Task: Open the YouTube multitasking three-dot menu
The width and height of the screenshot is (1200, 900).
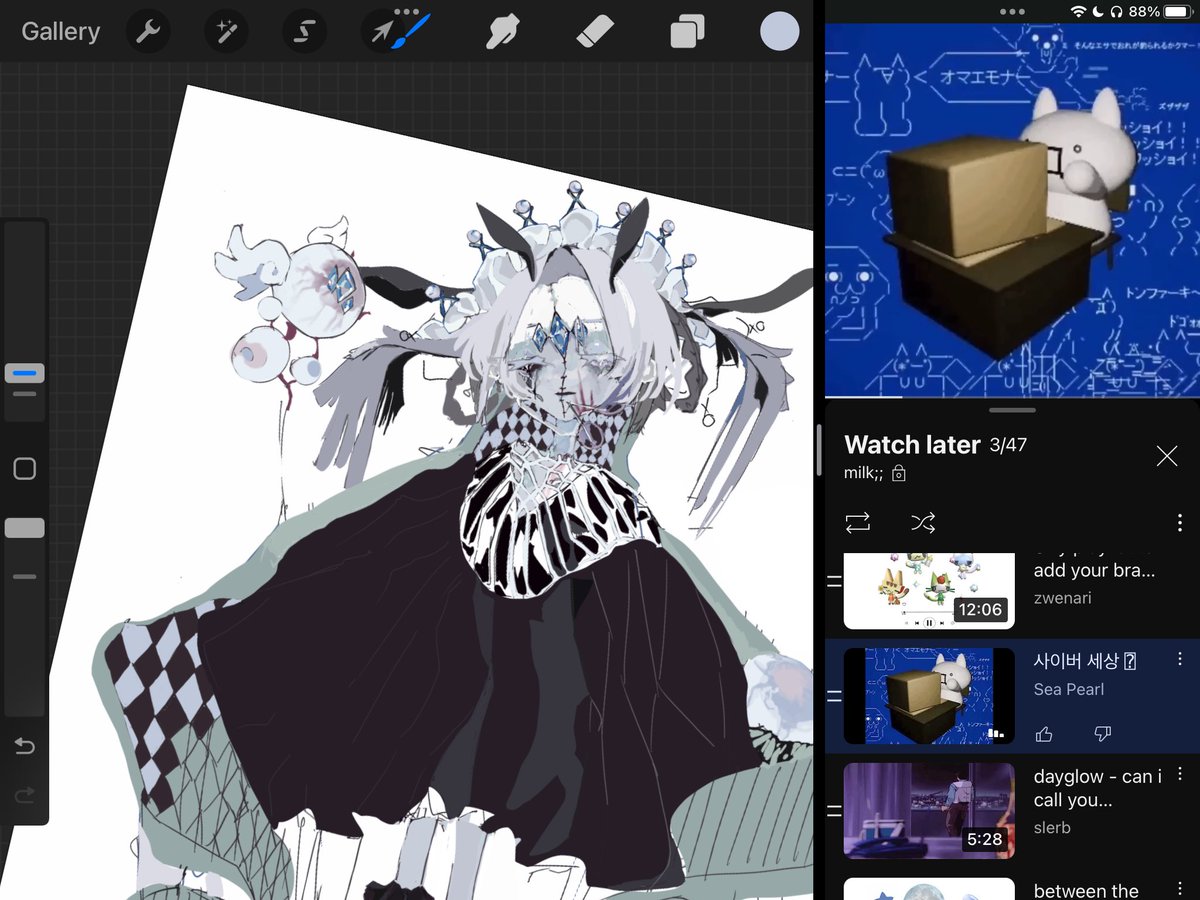Action: click(x=1012, y=11)
